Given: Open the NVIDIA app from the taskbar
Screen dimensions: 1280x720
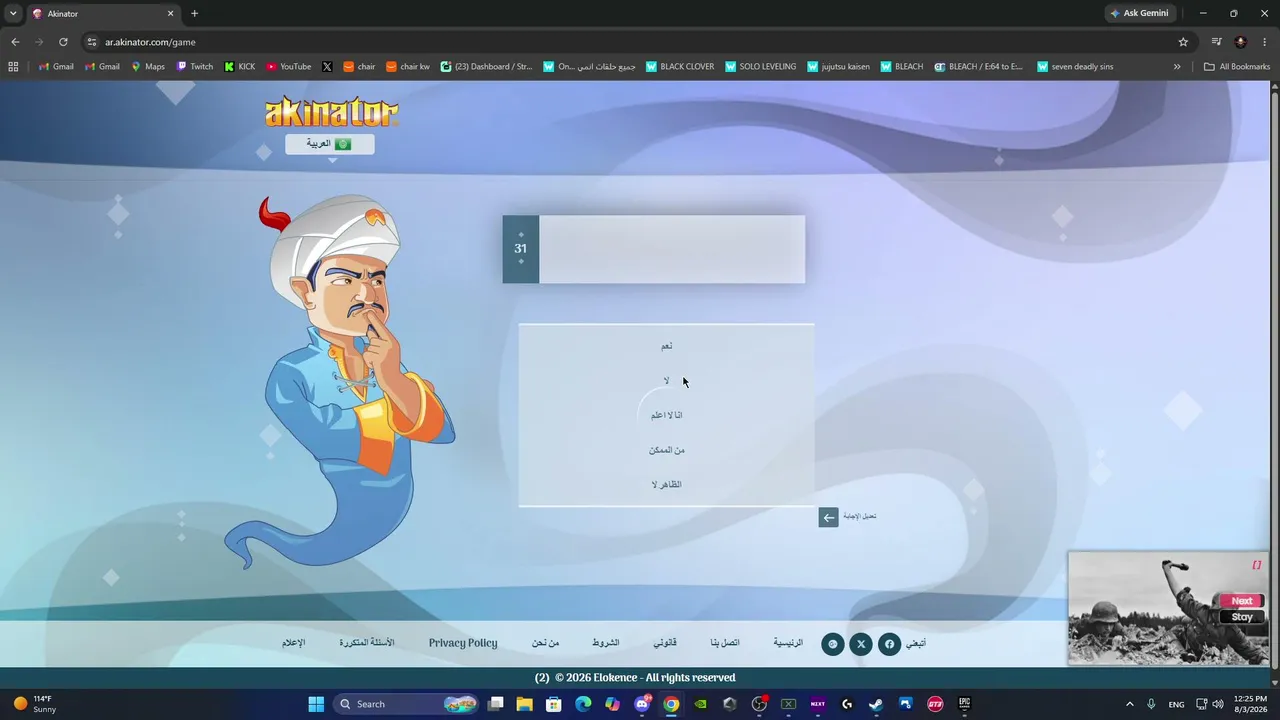Looking at the screenshot, I should tap(700, 704).
